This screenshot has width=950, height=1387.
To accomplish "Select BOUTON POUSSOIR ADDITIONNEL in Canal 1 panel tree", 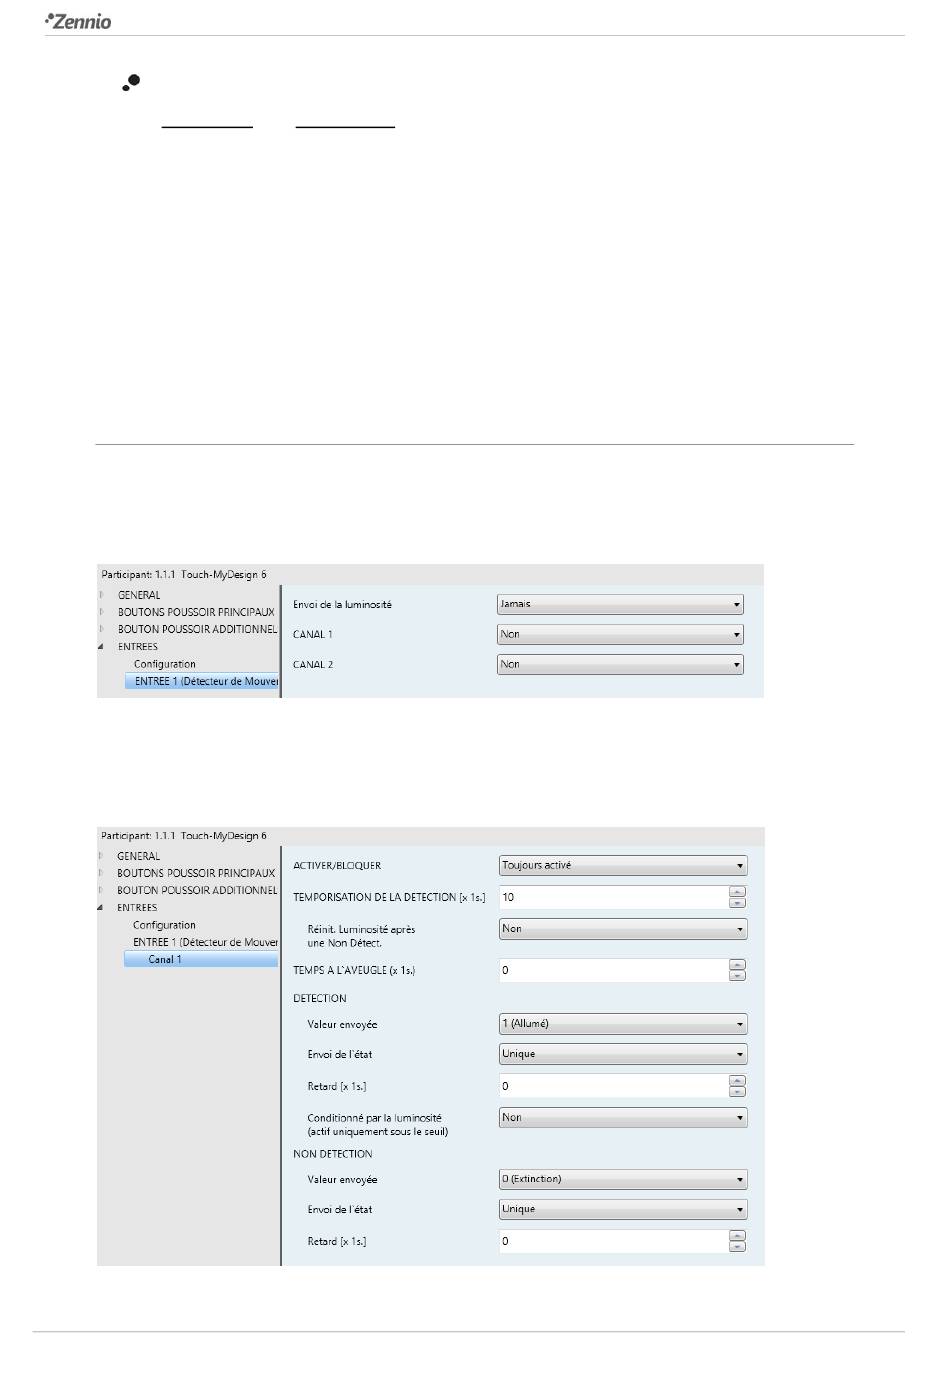I will pos(196,890).
